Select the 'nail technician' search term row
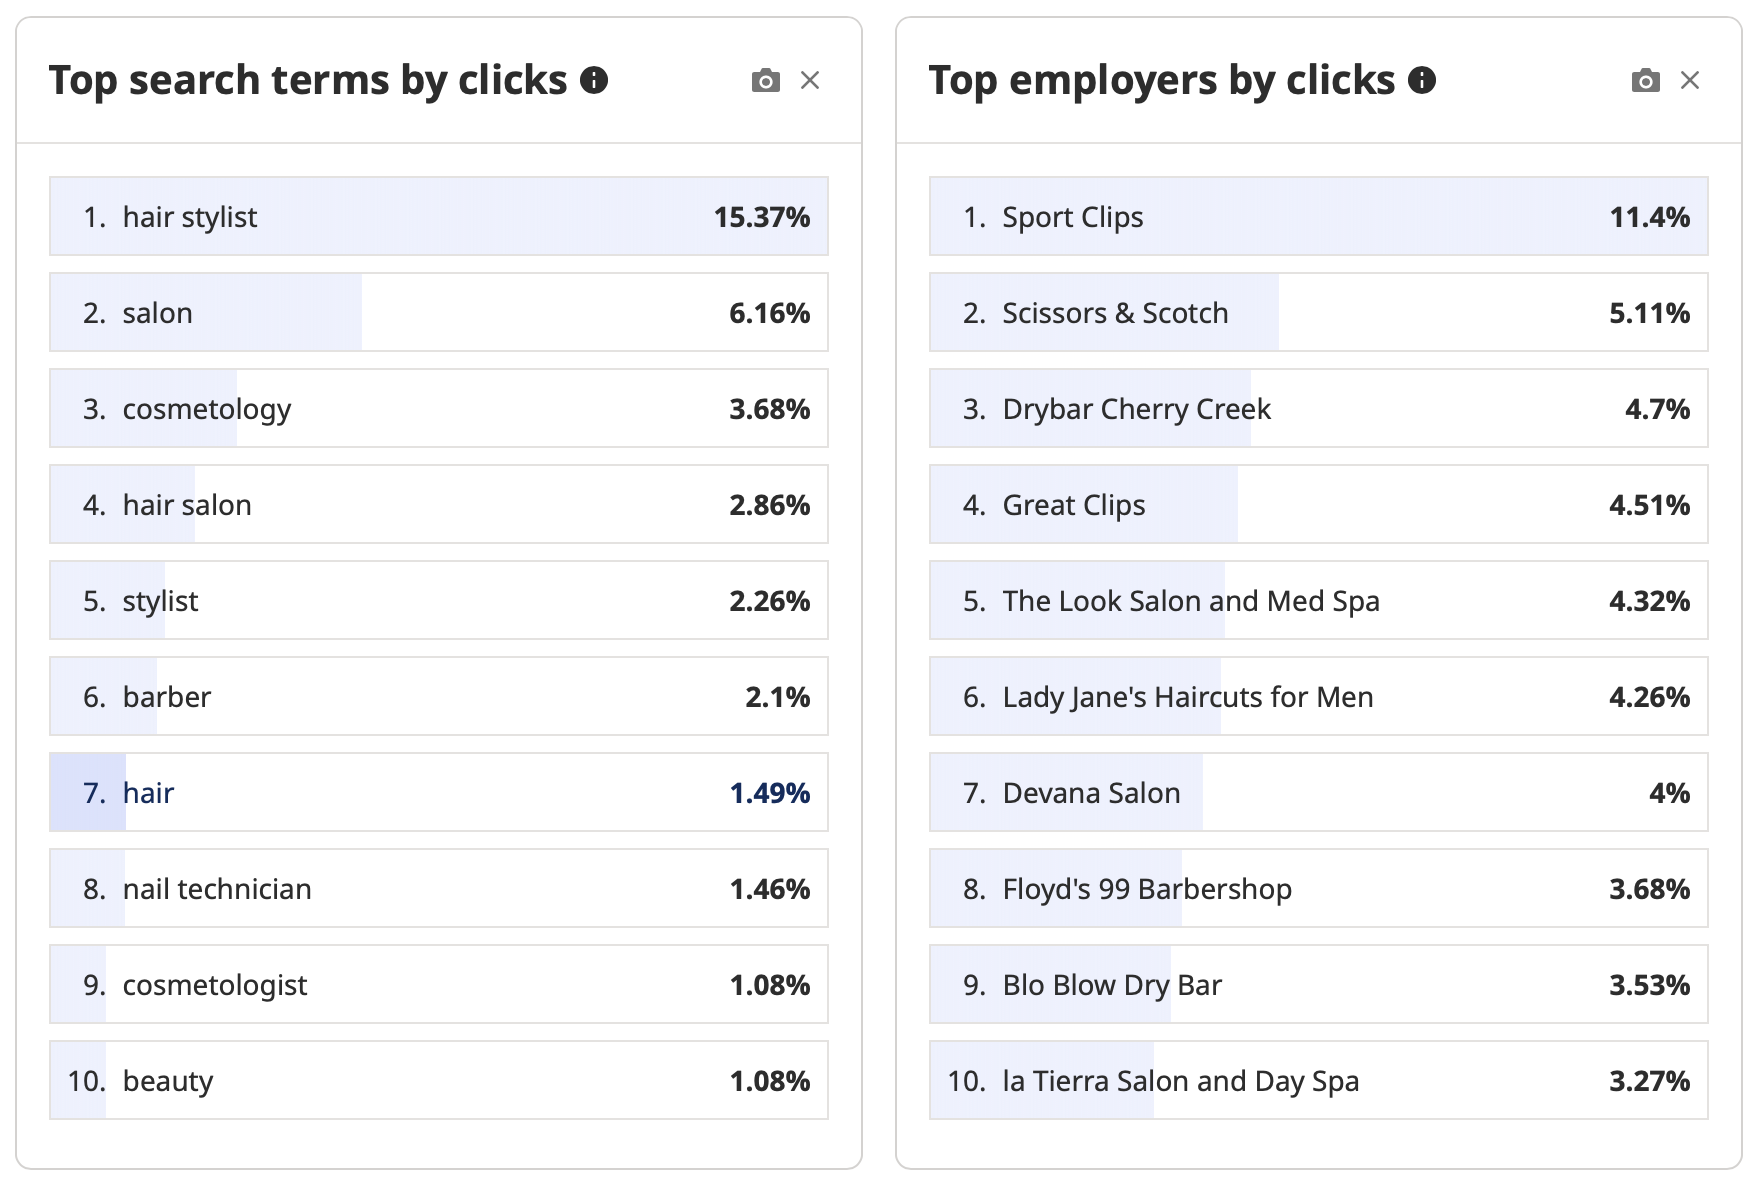Viewport: 1760px width, 1186px height. pyautogui.click(x=439, y=888)
